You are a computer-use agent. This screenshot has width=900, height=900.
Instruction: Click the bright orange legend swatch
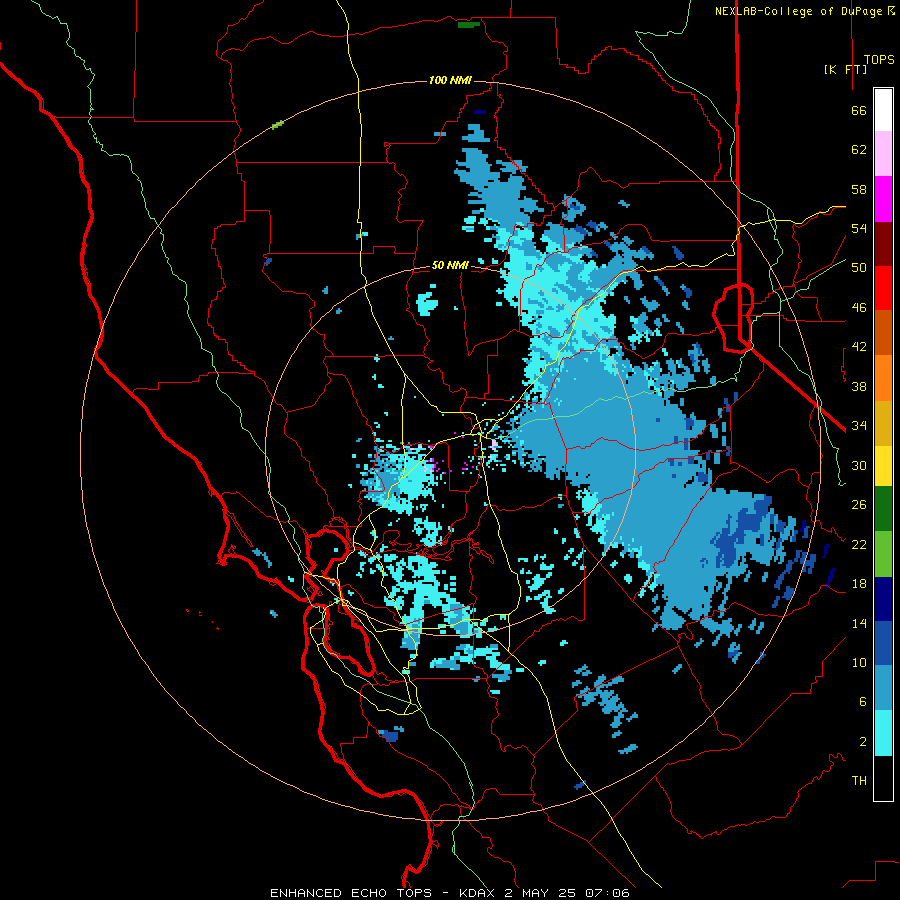pos(883,378)
